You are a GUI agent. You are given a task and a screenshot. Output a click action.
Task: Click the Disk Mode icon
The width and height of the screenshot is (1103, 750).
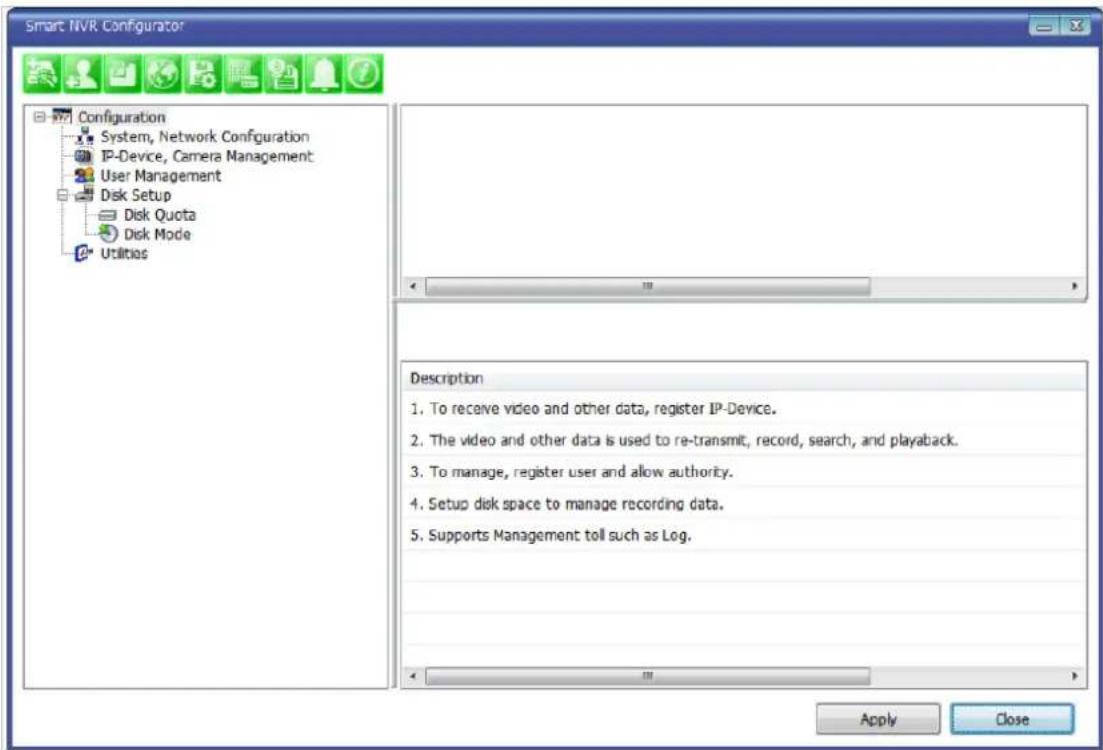pos(108,233)
